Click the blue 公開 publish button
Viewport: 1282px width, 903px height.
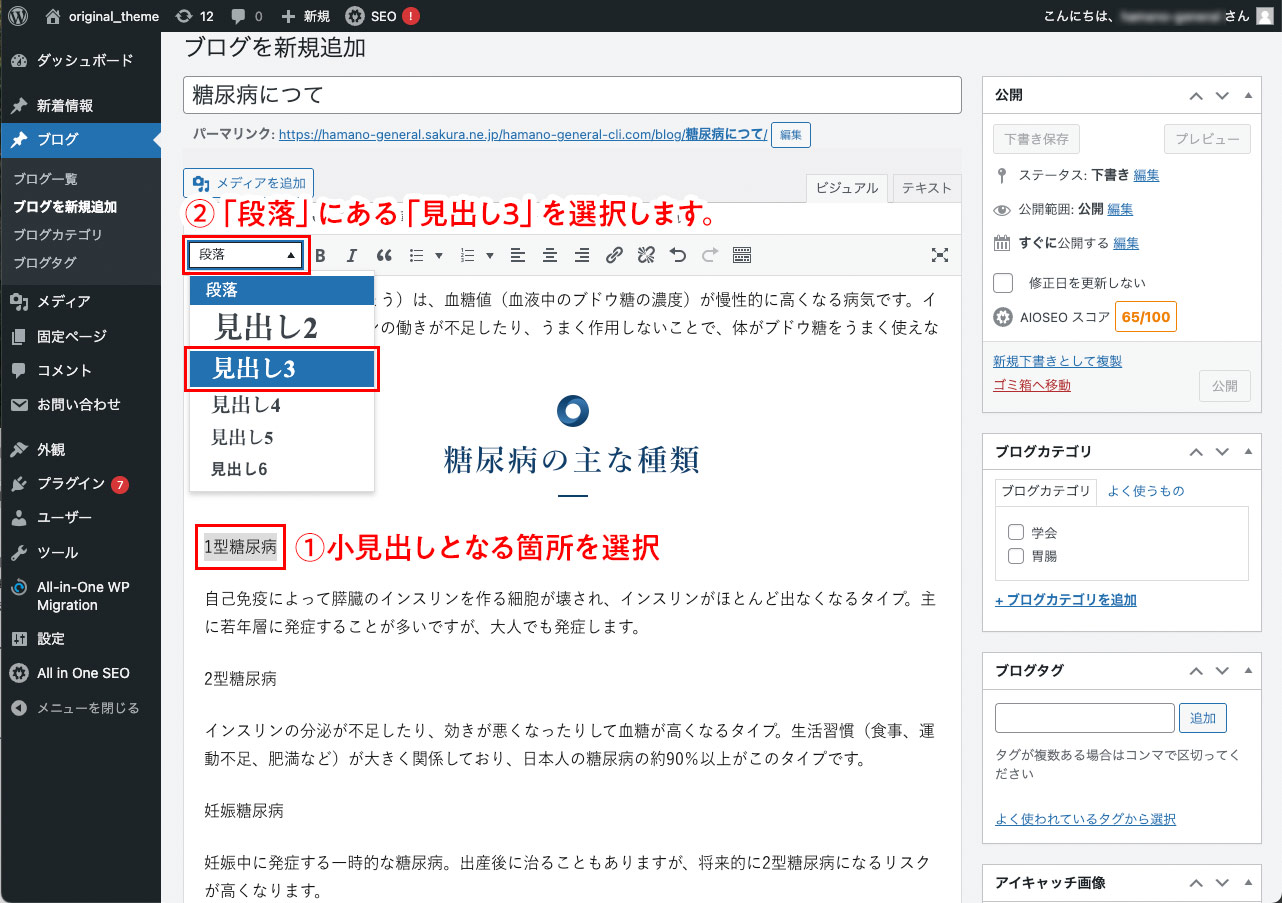click(x=1224, y=385)
